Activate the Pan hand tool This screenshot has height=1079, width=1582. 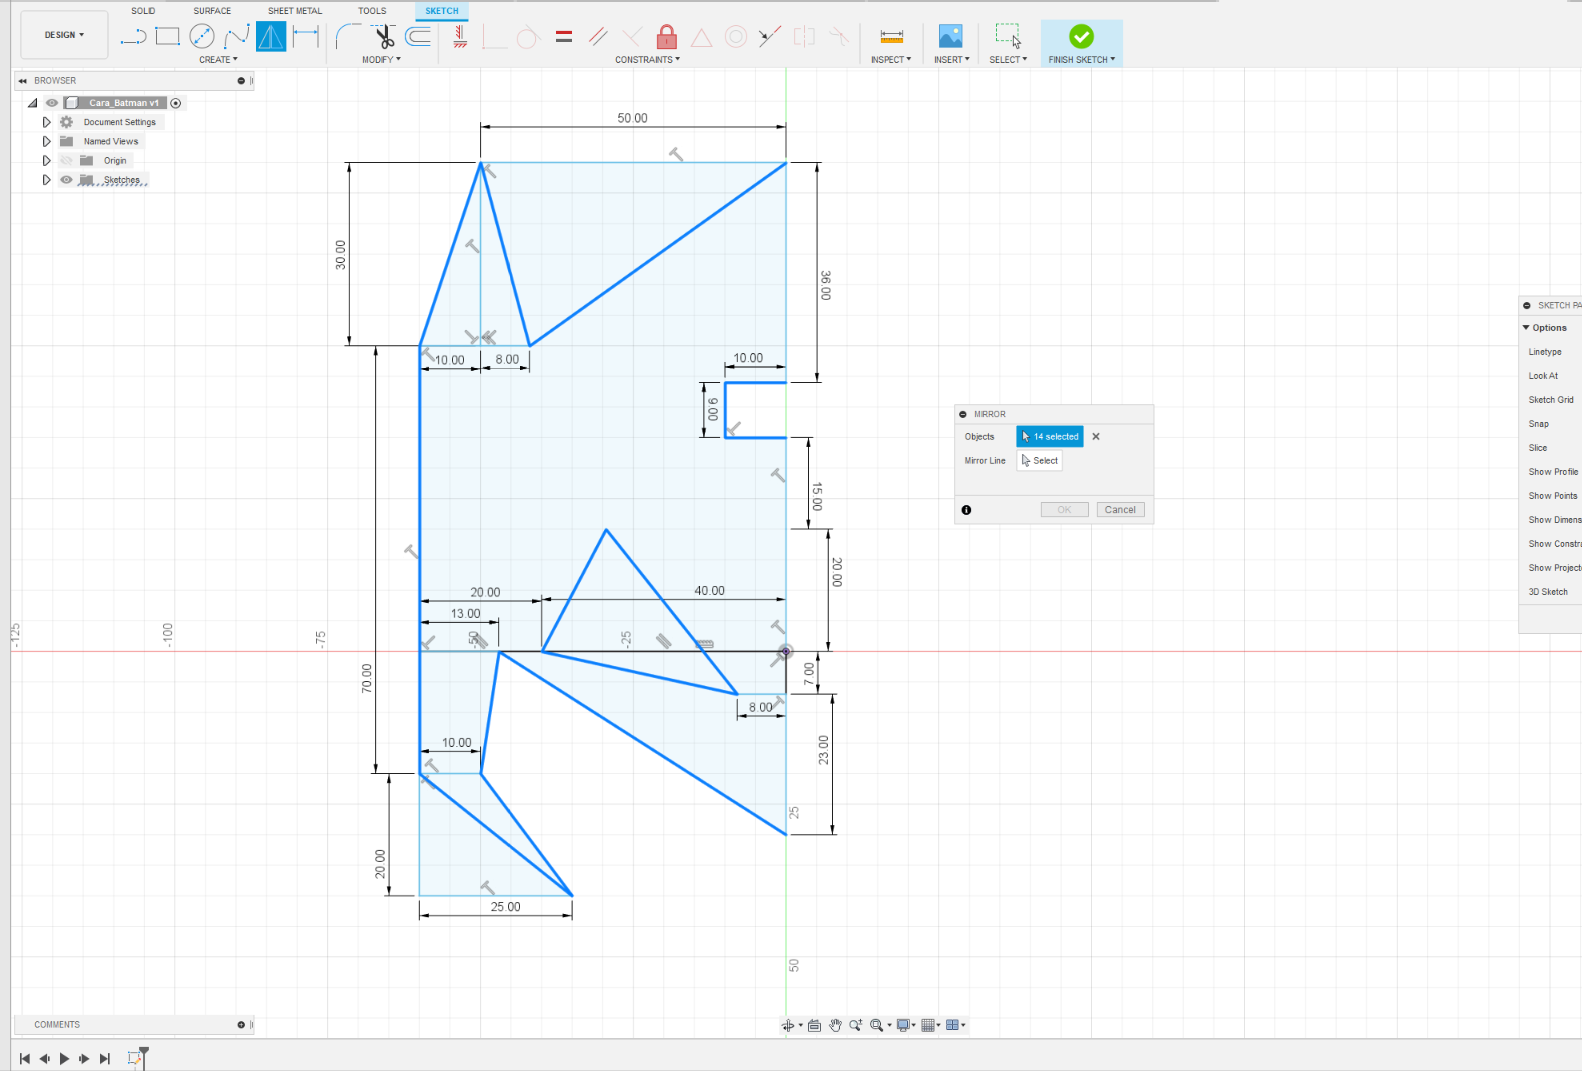(x=835, y=1025)
